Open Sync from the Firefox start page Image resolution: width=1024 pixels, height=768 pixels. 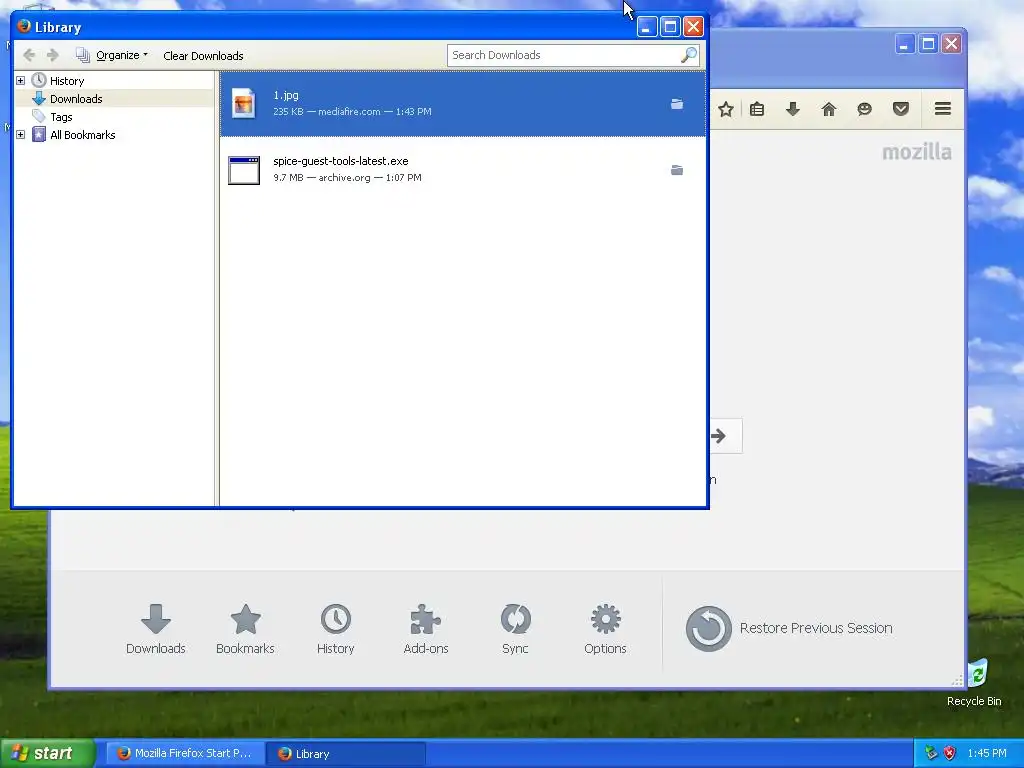point(515,629)
